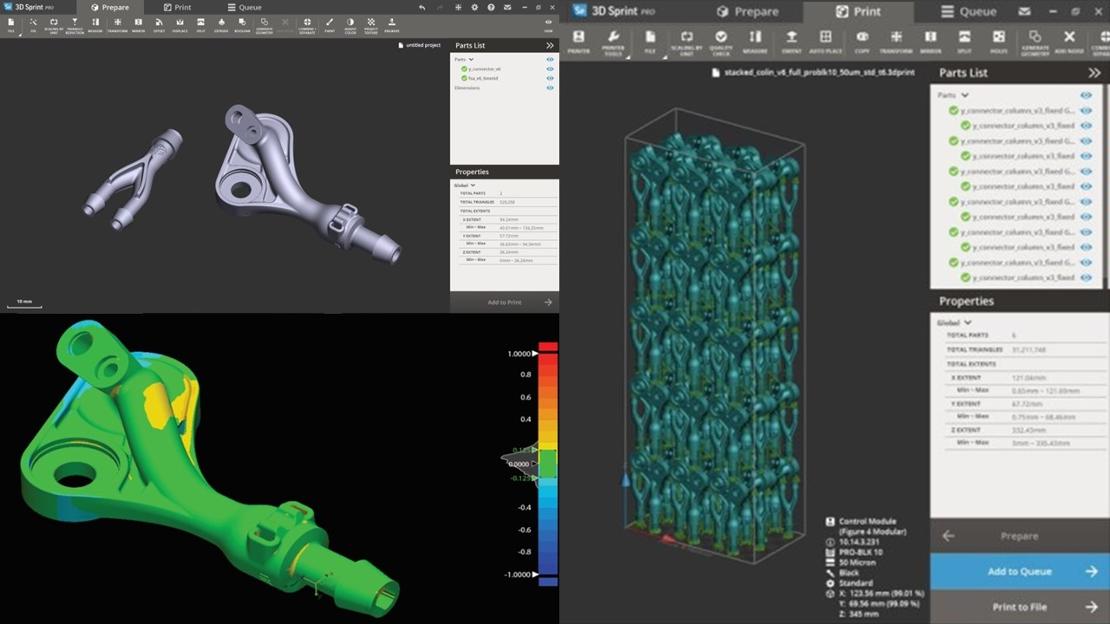Collapse the right Parts List panel with double chevron
Image resolution: width=1110 pixels, height=624 pixels.
(1094, 73)
